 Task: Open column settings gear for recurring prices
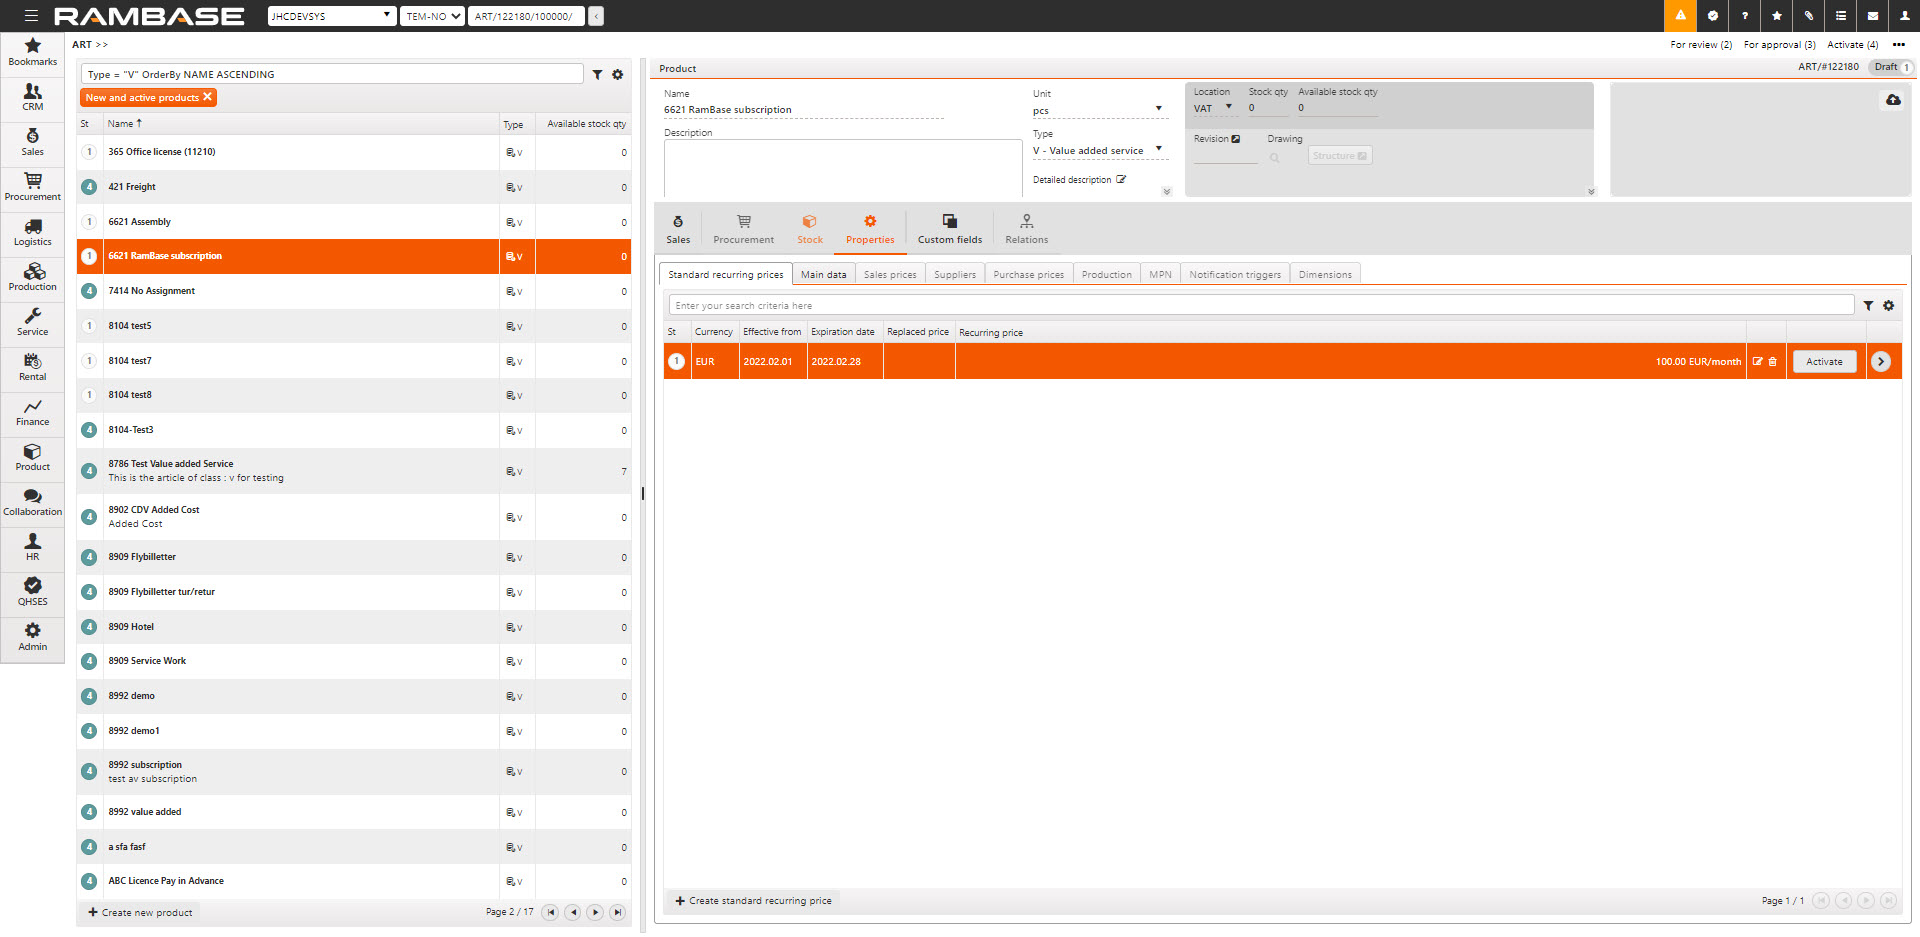(x=1888, y=306)
